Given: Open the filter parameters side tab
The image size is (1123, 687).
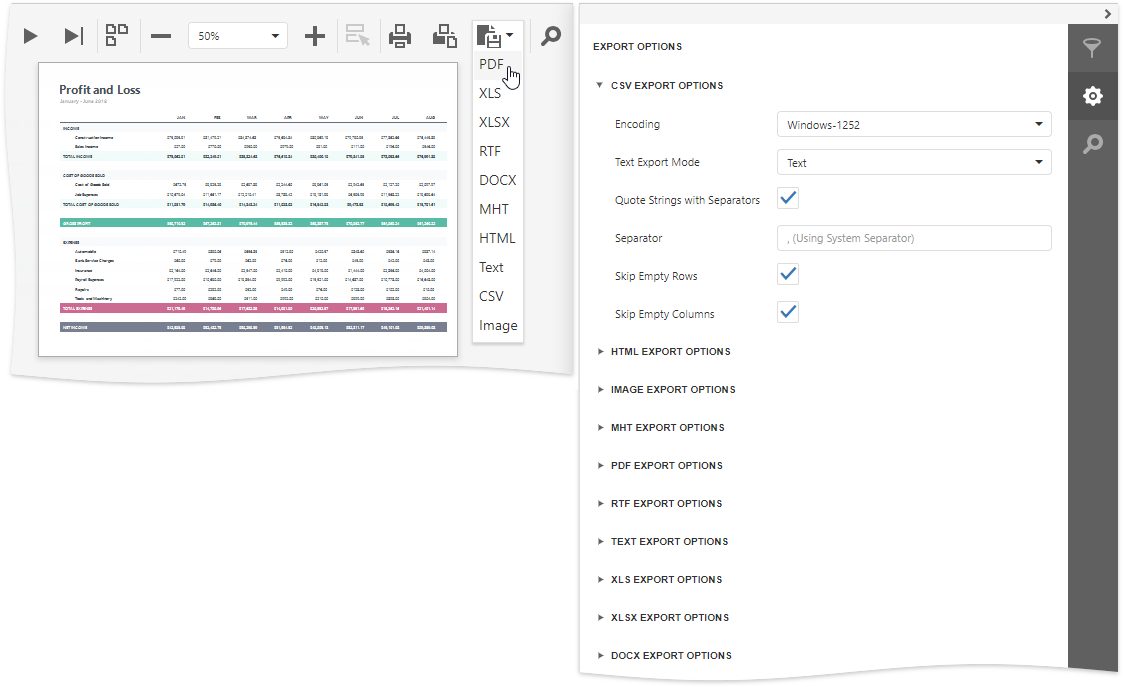Looking at the screenshot, I should point(1093,48).
